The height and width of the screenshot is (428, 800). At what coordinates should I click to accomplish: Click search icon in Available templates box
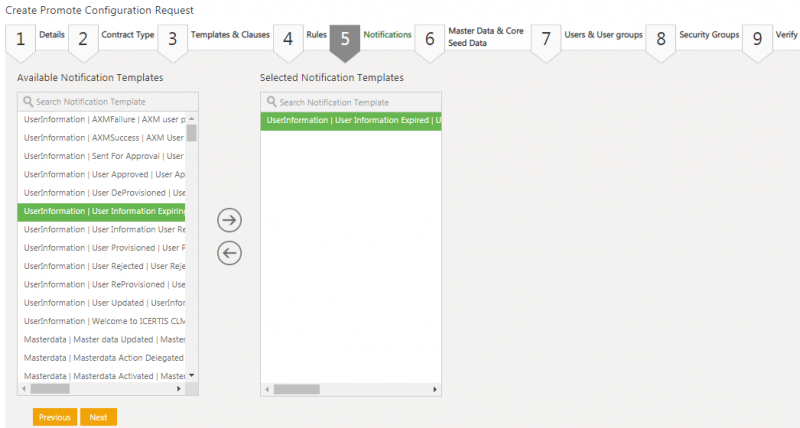(x=28, y=101)
